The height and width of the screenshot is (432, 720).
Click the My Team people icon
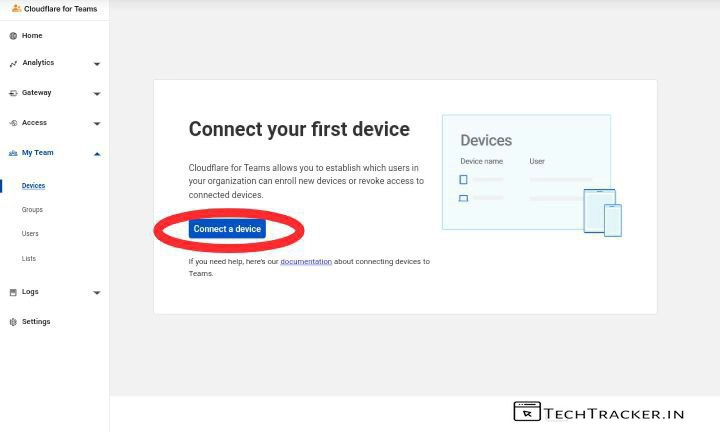(13, 153)
